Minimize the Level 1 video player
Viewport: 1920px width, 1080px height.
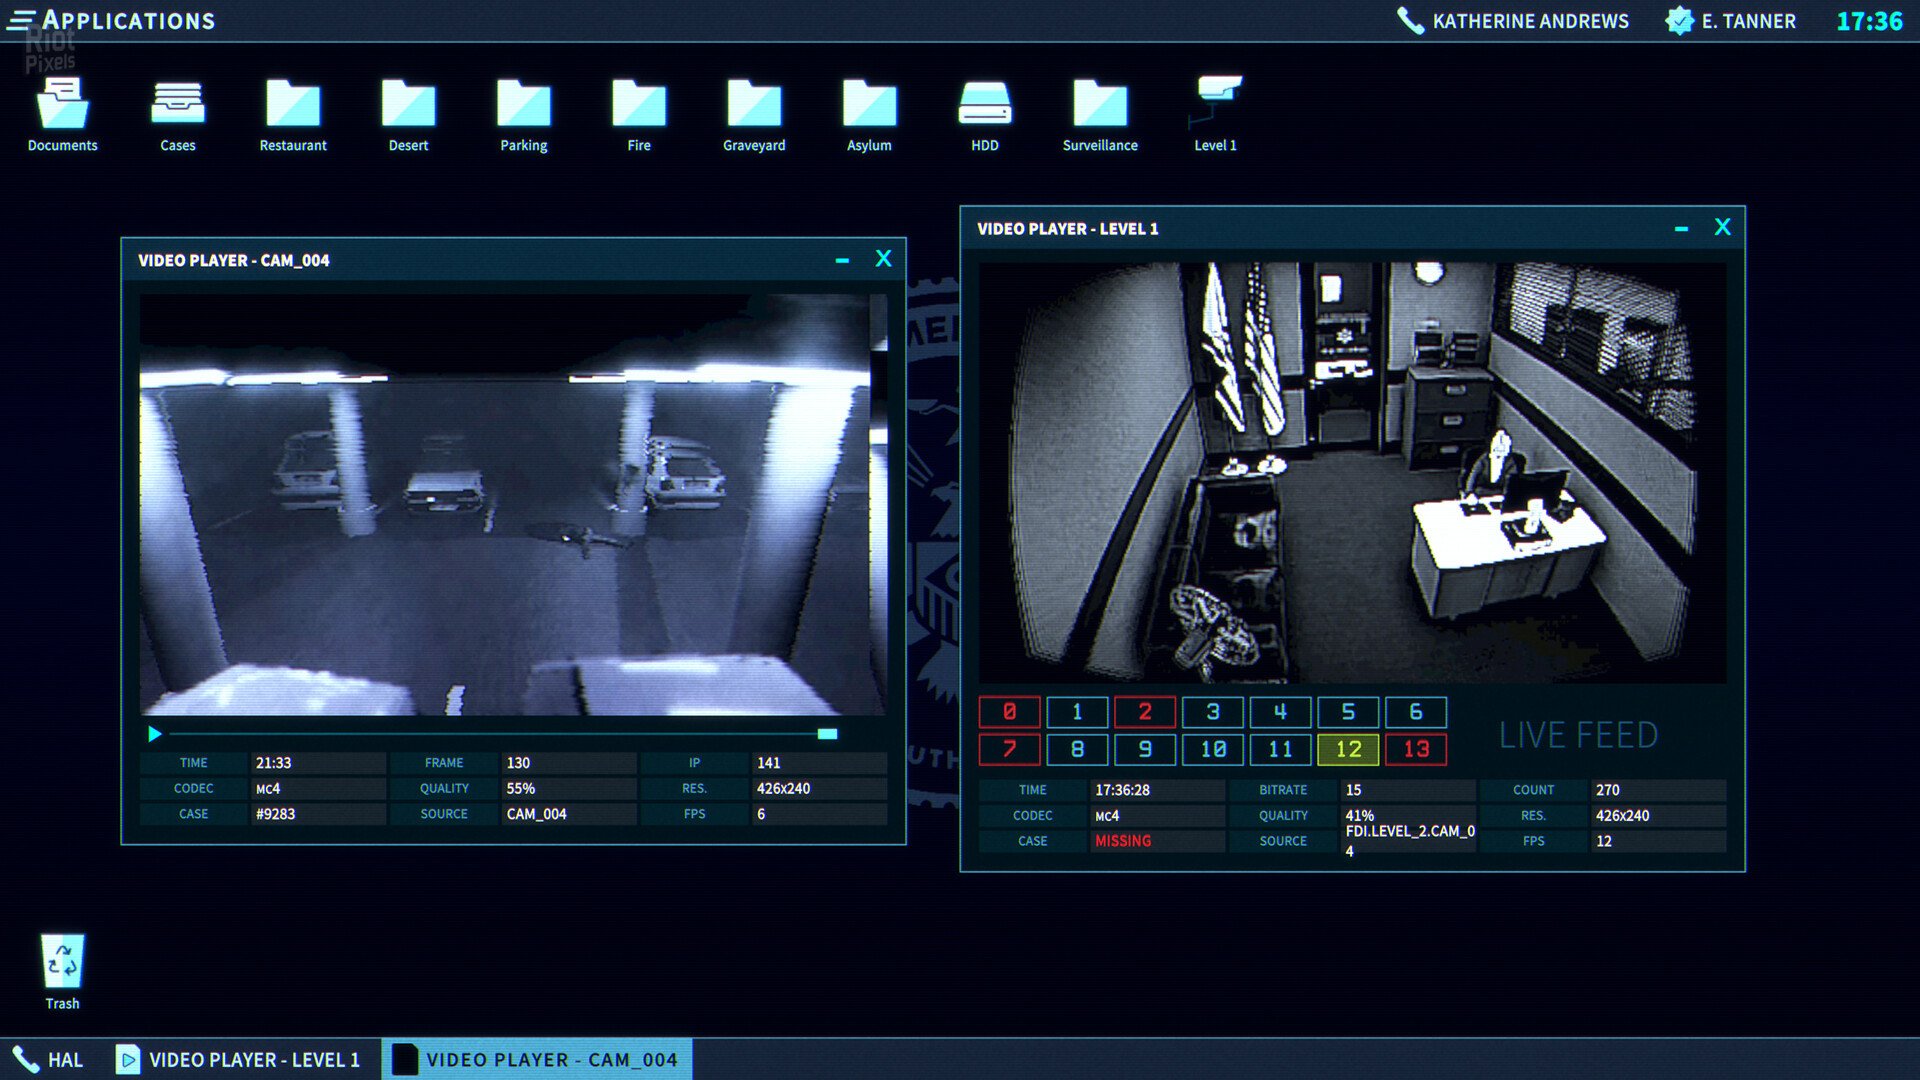(x=1679, y=228)
